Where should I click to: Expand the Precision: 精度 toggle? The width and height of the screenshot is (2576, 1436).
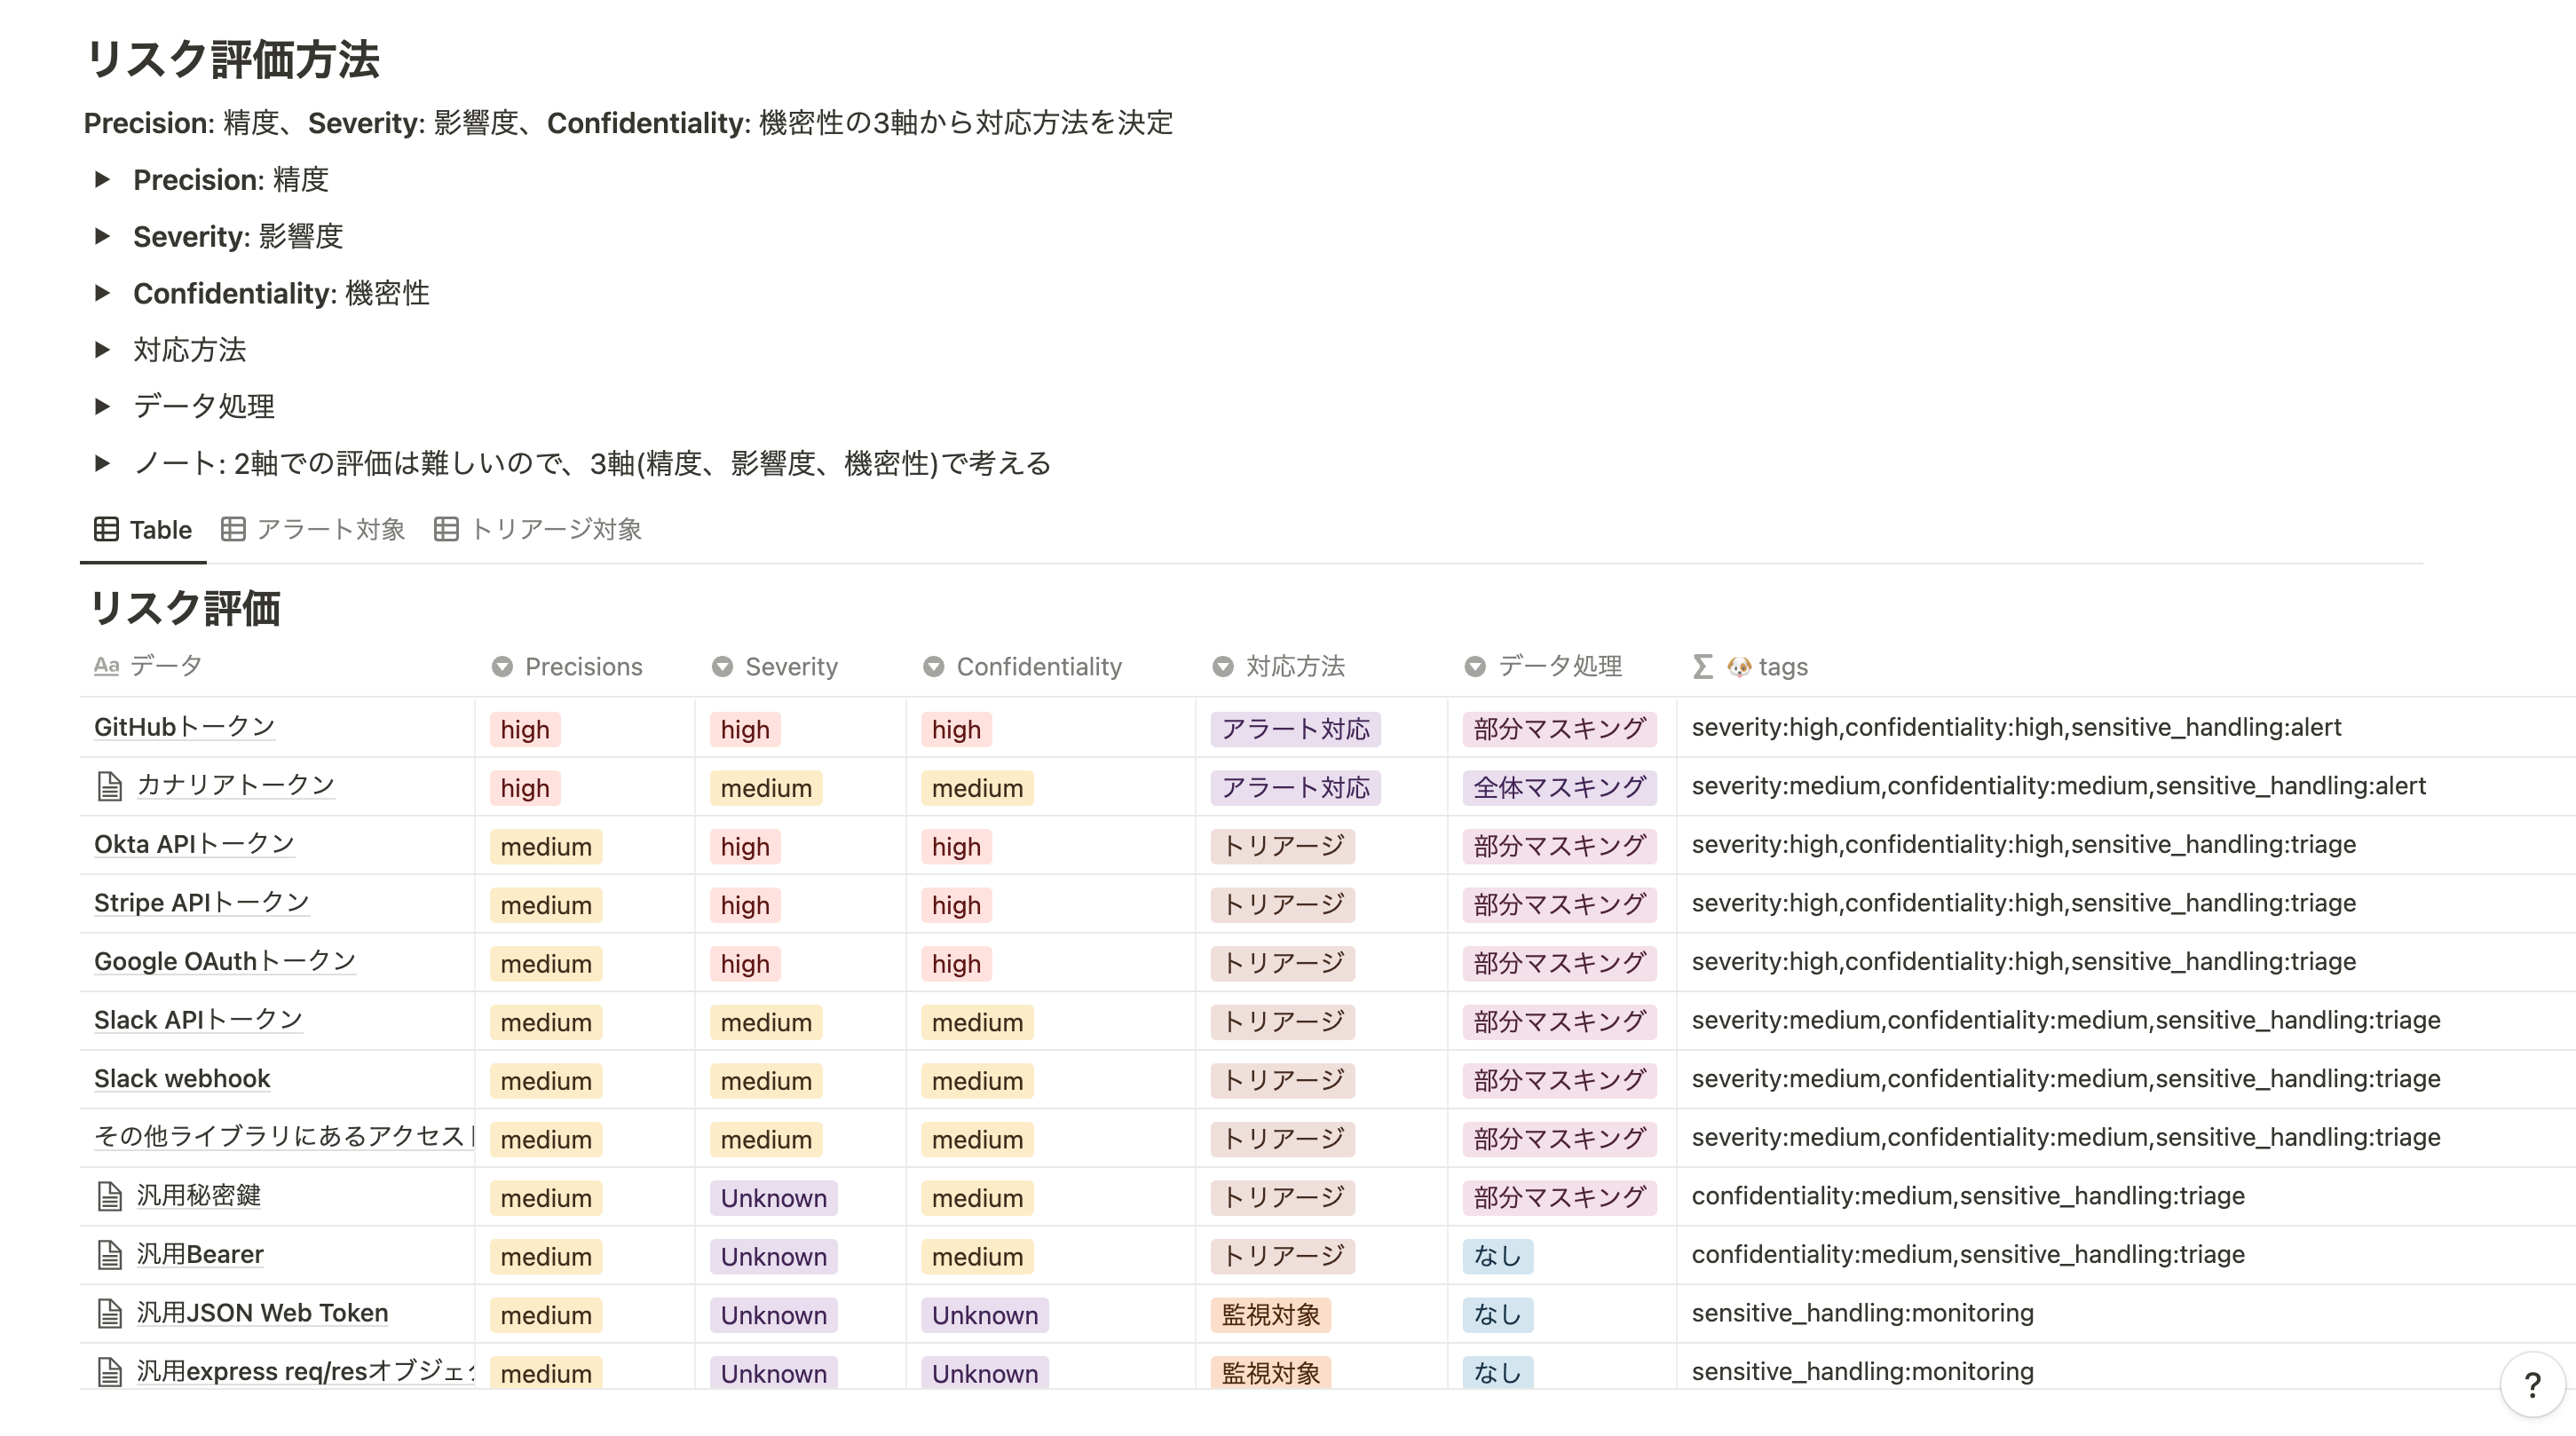[102, 180]
